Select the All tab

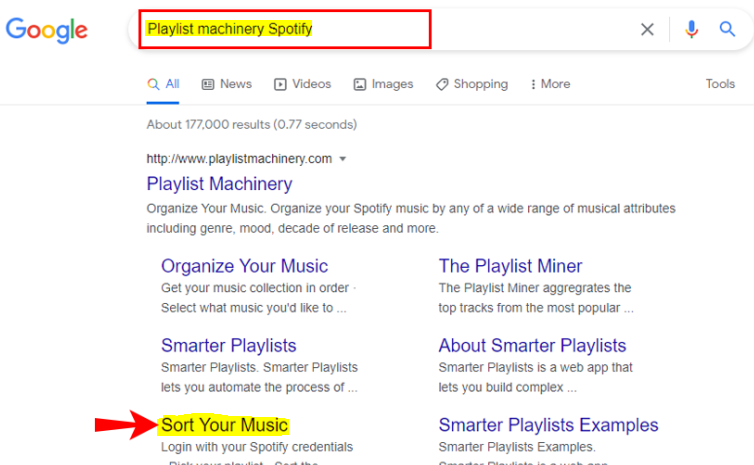click(x=163, y=84)
